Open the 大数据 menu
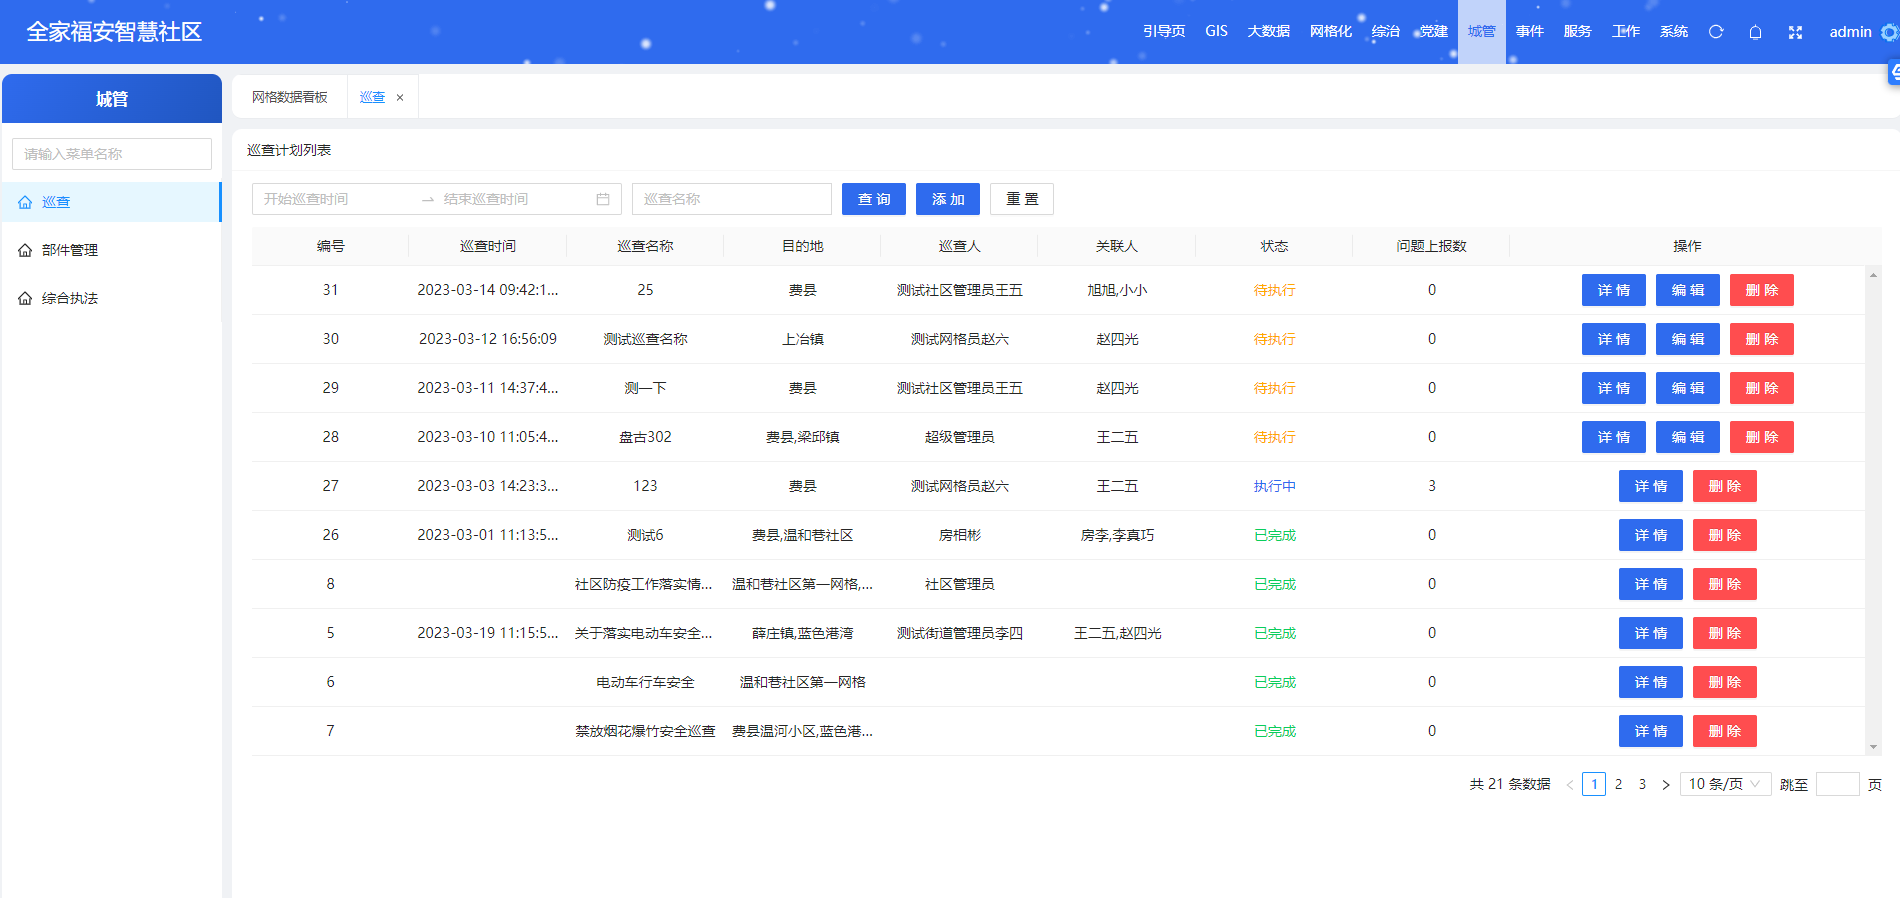 (1268, 32)
